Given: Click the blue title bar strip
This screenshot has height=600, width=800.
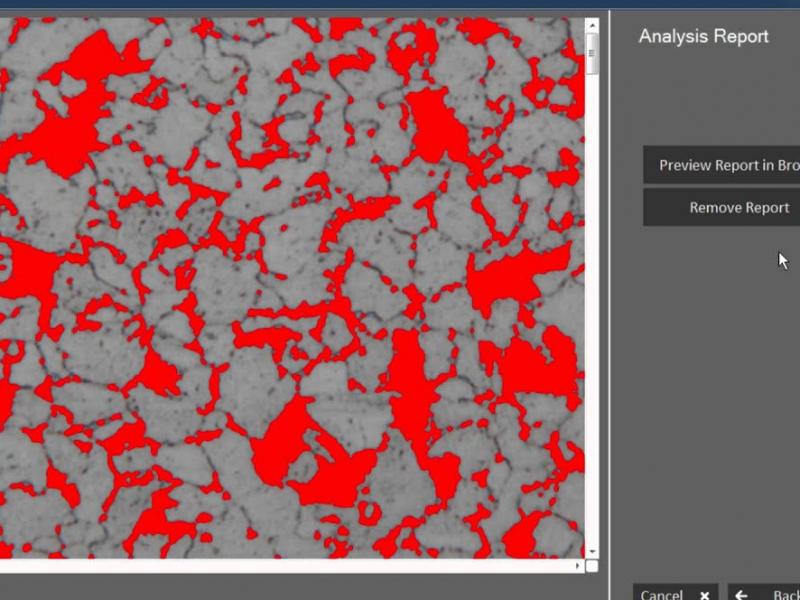Looking at the screenshot, I should 400,4.
